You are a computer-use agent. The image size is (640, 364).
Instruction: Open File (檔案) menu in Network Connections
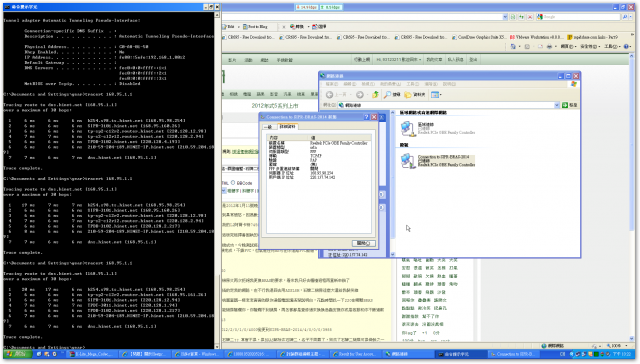(x=332, y=84)
